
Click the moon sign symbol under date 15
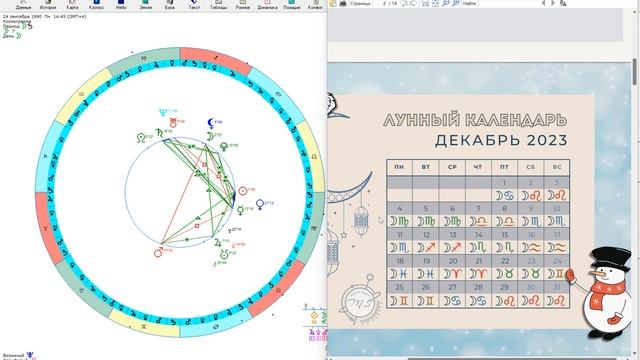click(505, 247)
